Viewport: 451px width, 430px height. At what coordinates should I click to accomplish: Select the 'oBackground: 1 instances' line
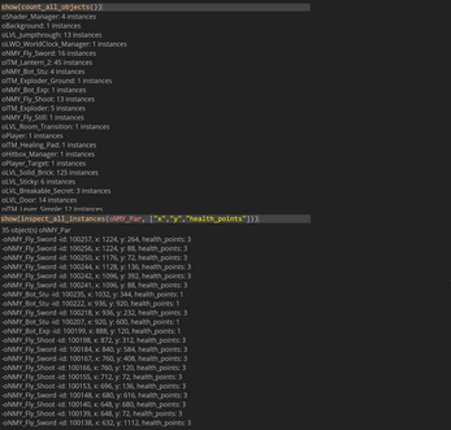41,26
